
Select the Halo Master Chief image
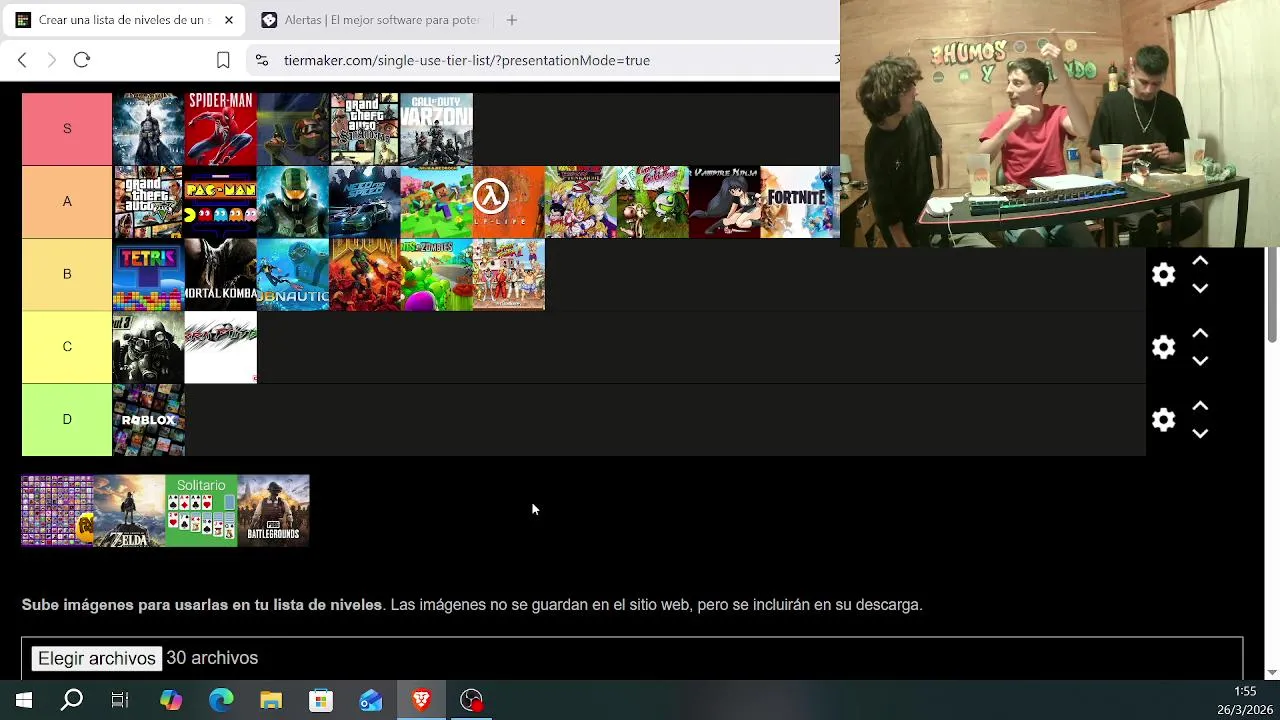[x=293, y=202]
